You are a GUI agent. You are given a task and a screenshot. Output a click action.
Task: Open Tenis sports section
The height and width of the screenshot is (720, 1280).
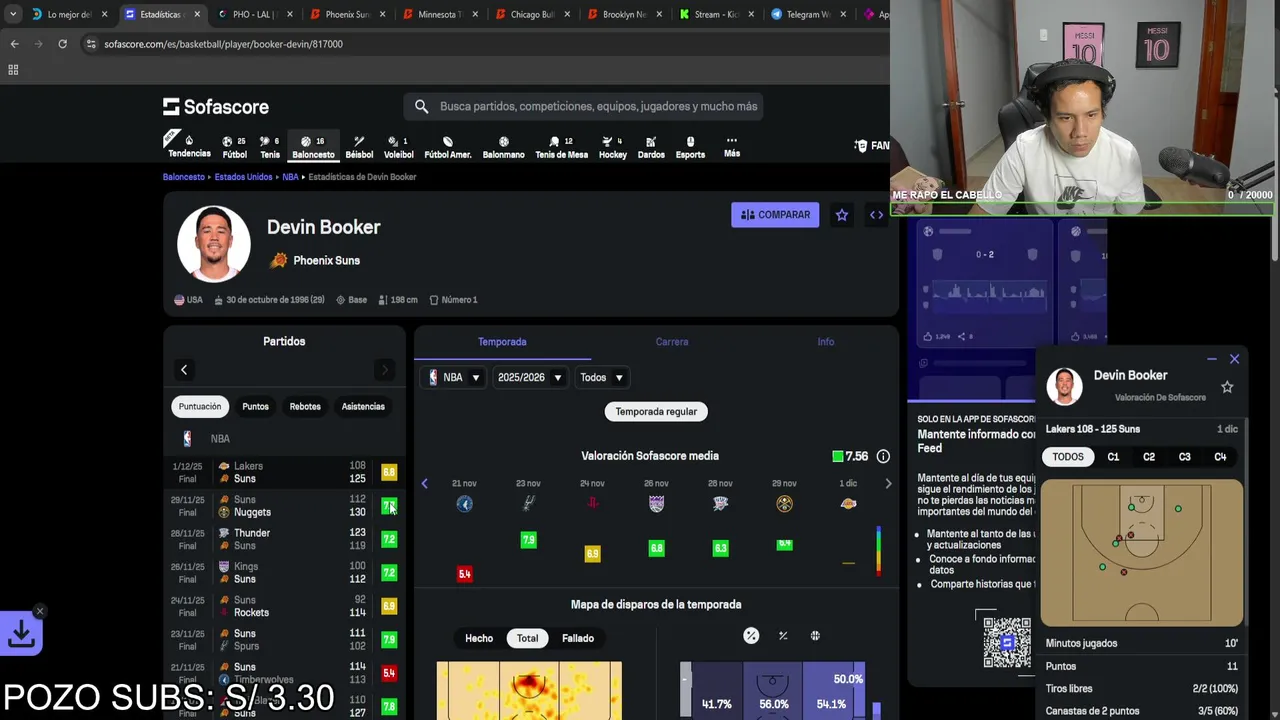click(270, 147)
